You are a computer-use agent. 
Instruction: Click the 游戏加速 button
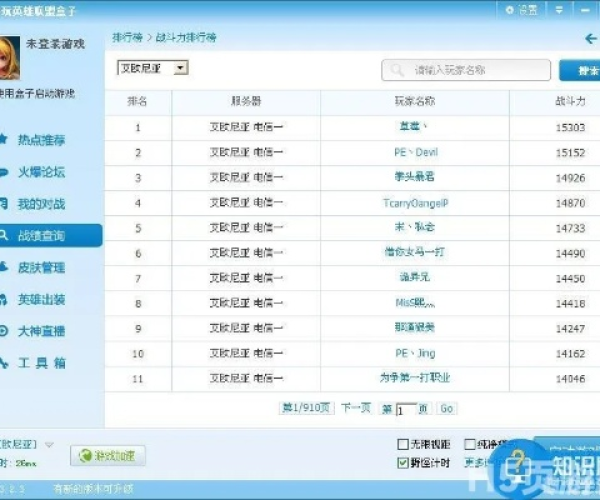[108, 456]
